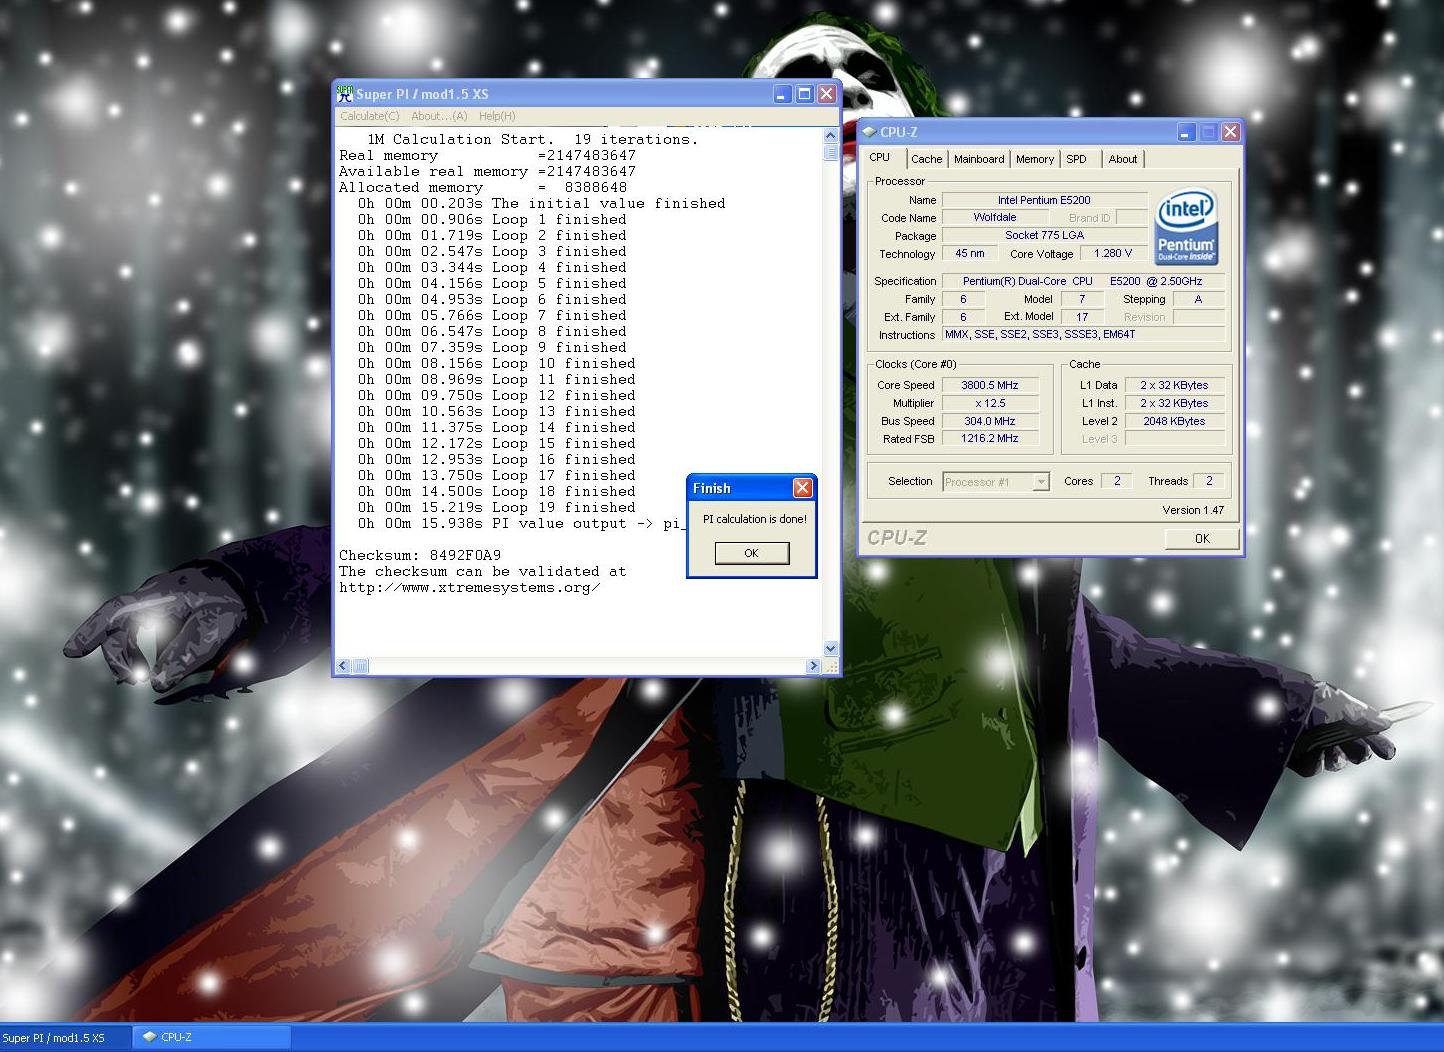The height and width of the screenshot is (1052, 1444).
Task: Click the xtremesystems.org URL text
Action: pyautogui.click(x=469, y=588)
